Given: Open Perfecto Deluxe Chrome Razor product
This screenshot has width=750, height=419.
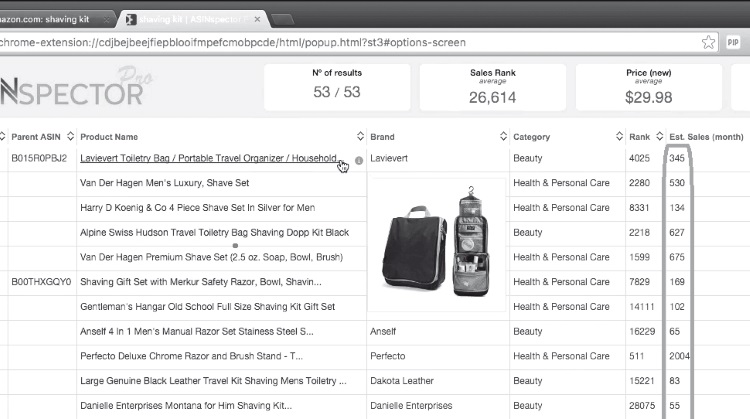Looking at the screenshot, I should (198, 356).
